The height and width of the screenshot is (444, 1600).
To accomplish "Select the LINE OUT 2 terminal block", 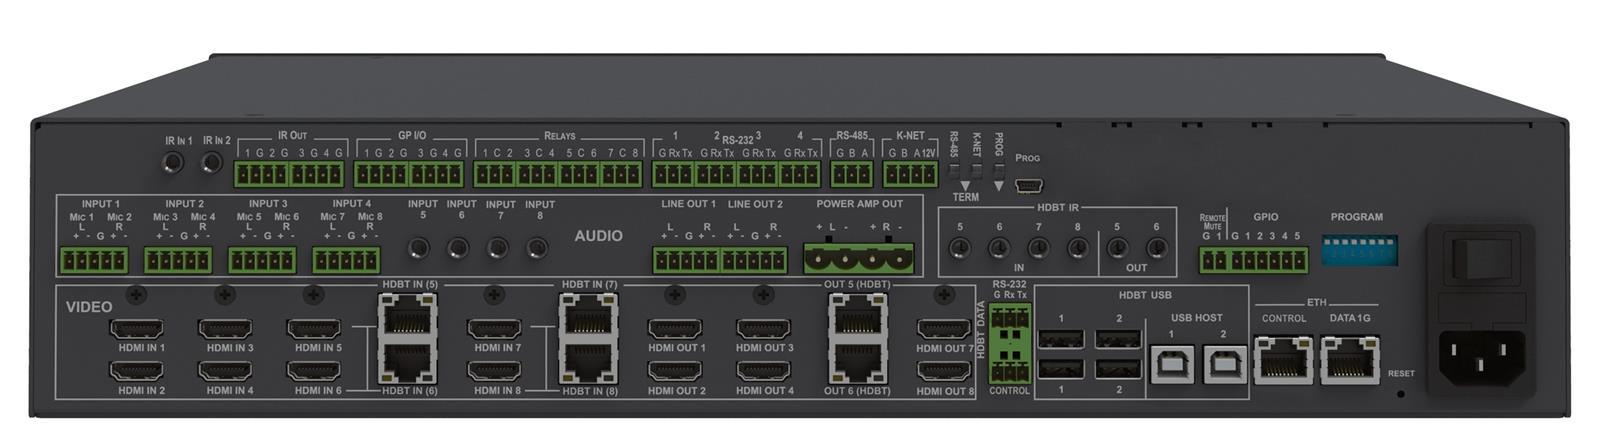I will click(754, 260).
